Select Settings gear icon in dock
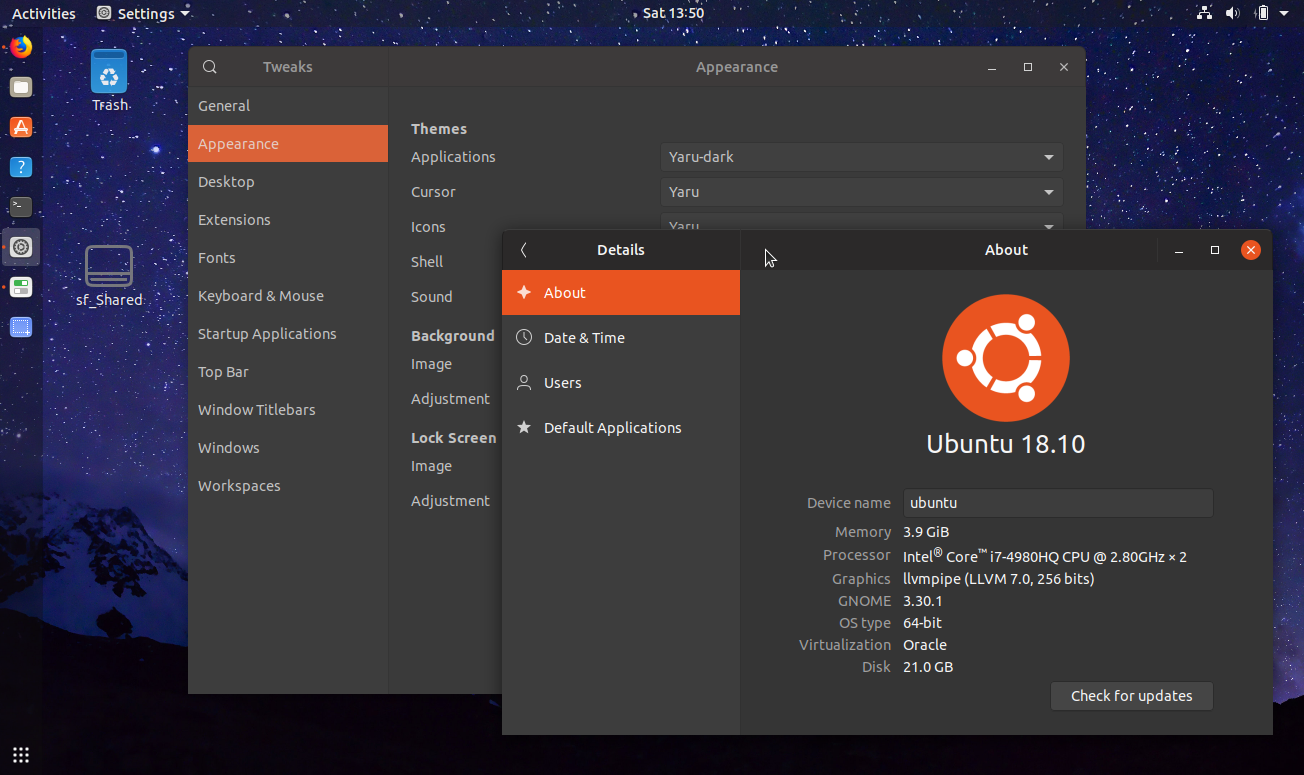 (21, 247)
